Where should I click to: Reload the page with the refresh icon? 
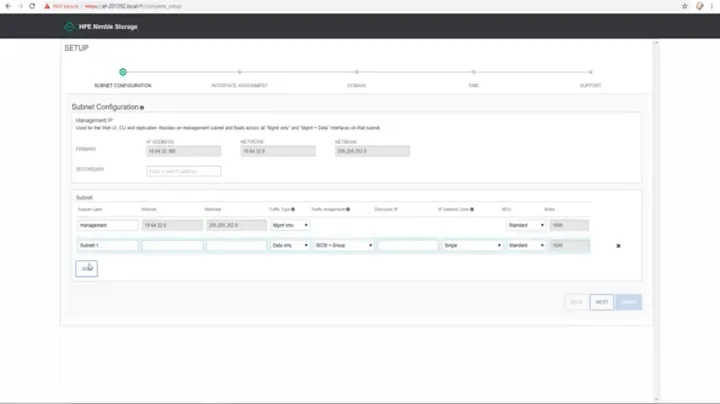click(x=32, y=6)
